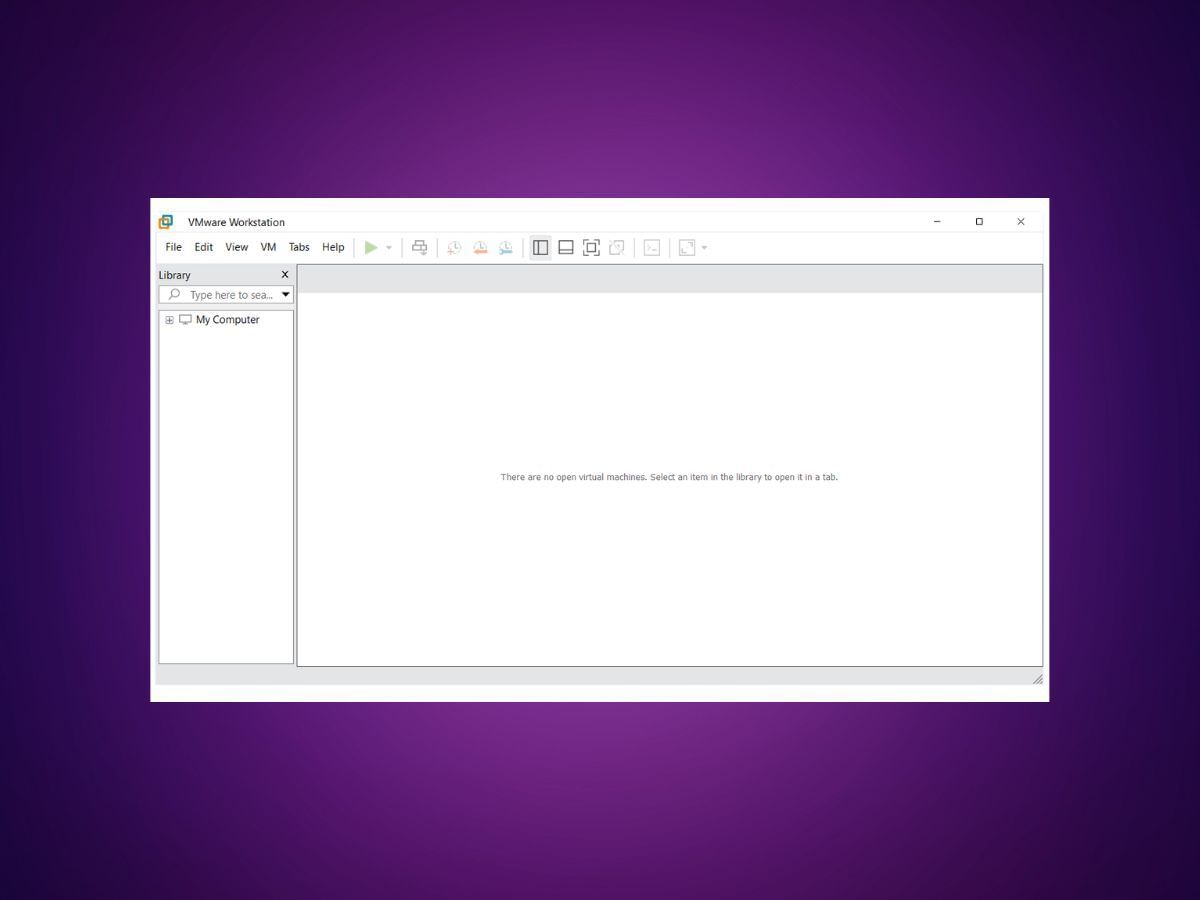Toggle the Show Library sidebar icon

pyautogui.click(x=540, y=247)
